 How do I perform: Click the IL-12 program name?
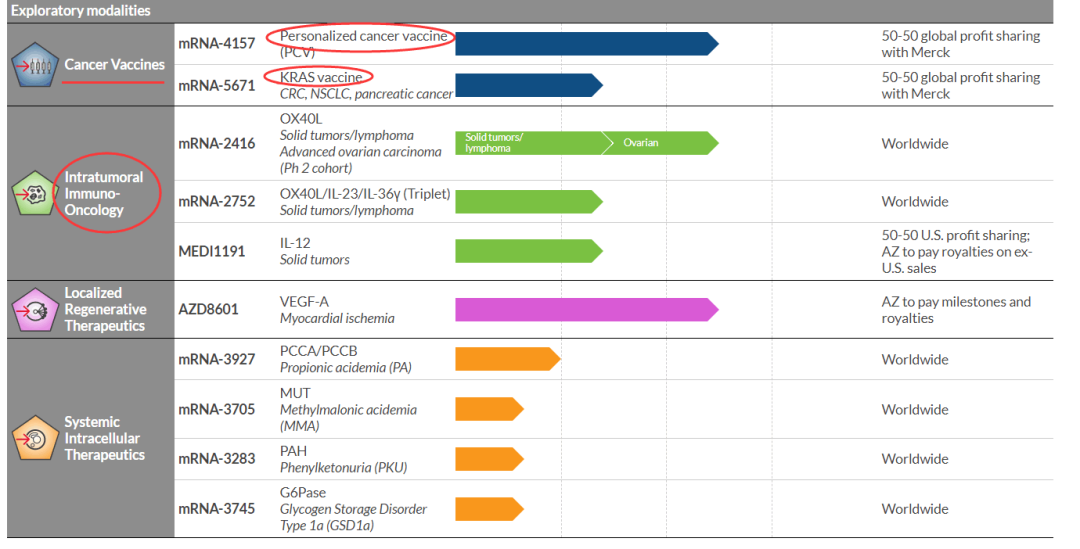tap(295, 242)
